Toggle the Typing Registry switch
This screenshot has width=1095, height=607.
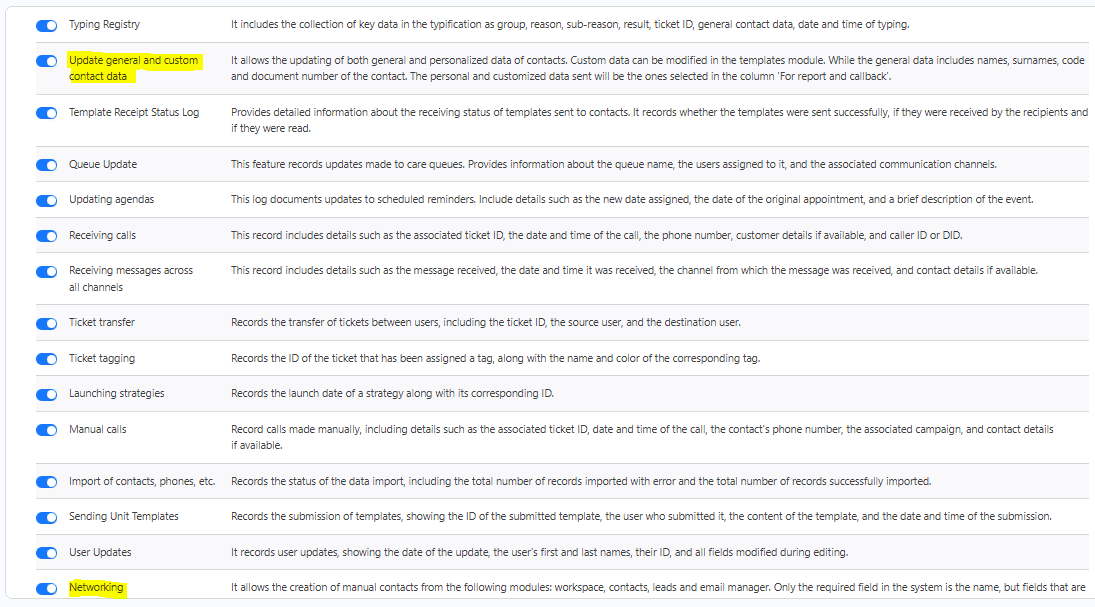pyautogui.click(x=46, y=25)
